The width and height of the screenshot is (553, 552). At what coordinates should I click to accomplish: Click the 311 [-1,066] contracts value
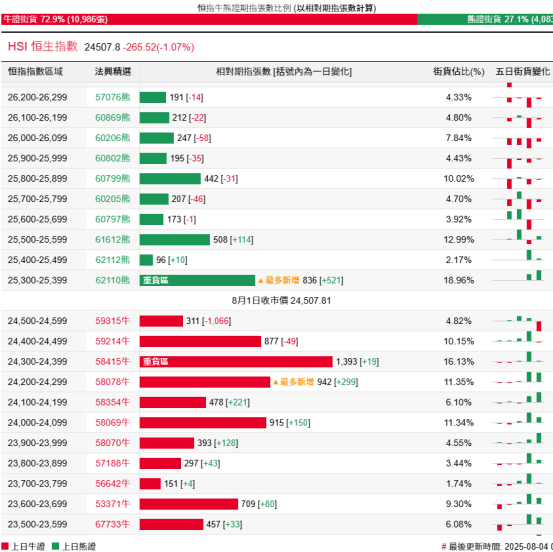pos(208,321)
